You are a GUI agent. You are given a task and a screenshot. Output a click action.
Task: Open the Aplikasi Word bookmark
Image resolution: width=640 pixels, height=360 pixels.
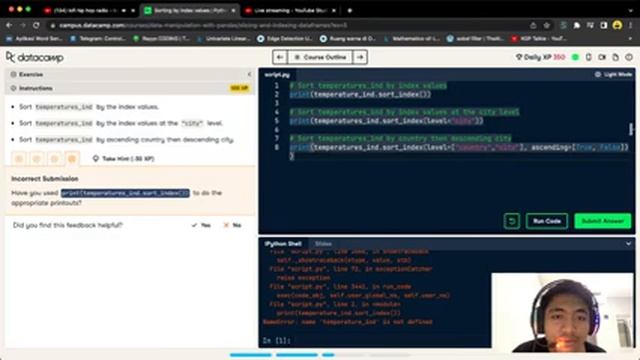[34, 39]
